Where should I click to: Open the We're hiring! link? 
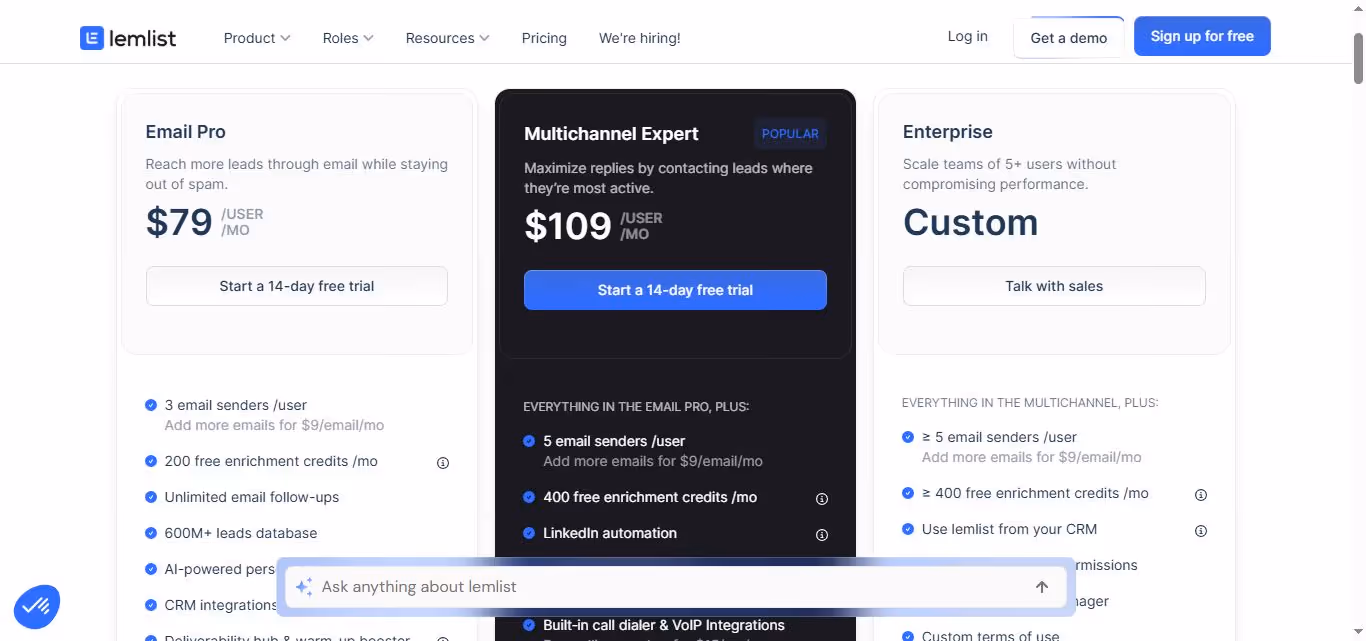[640, 38]
